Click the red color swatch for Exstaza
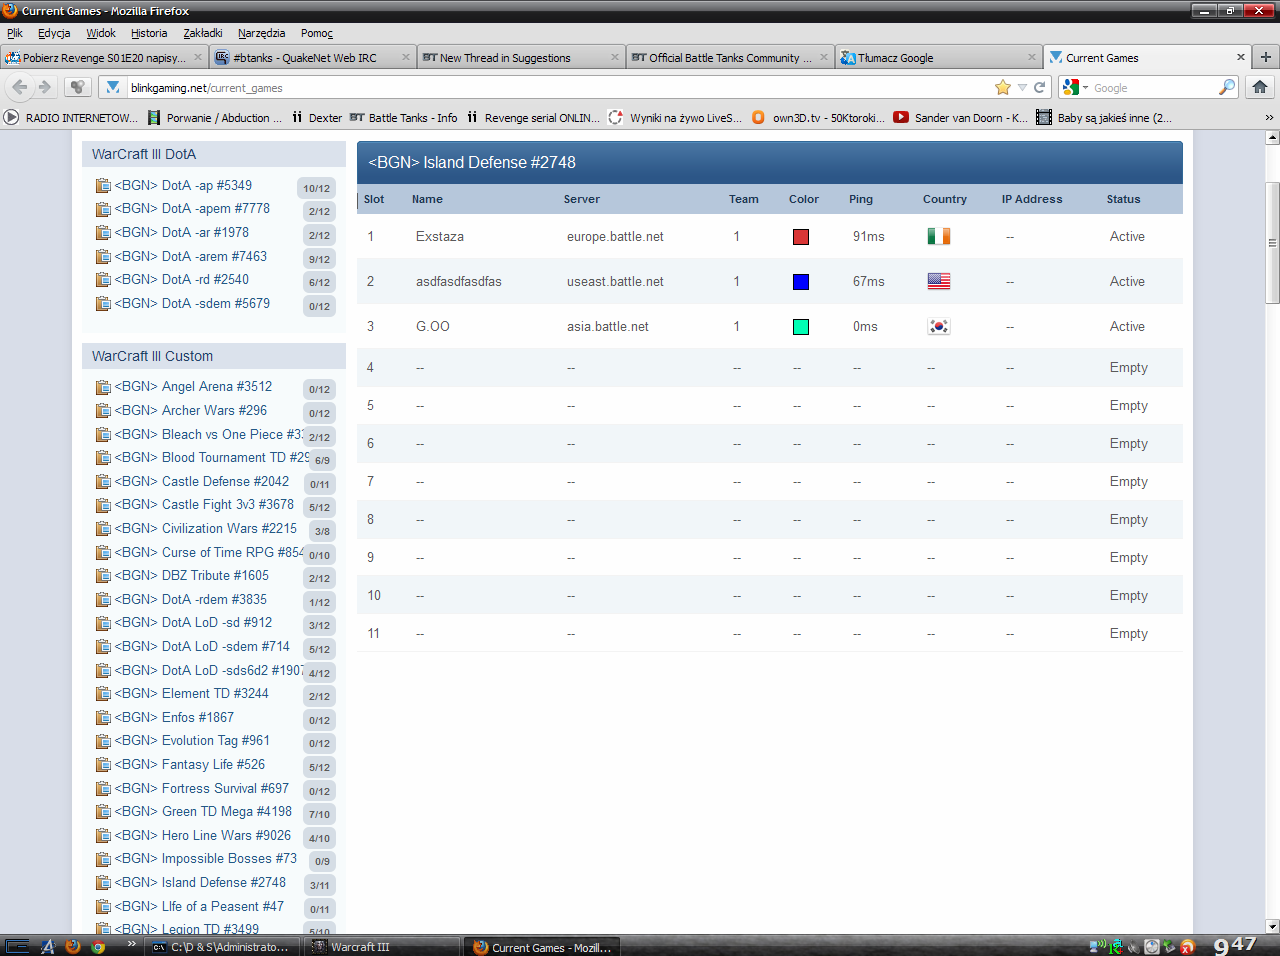The image size is (1280, 956). click(800, 237)
